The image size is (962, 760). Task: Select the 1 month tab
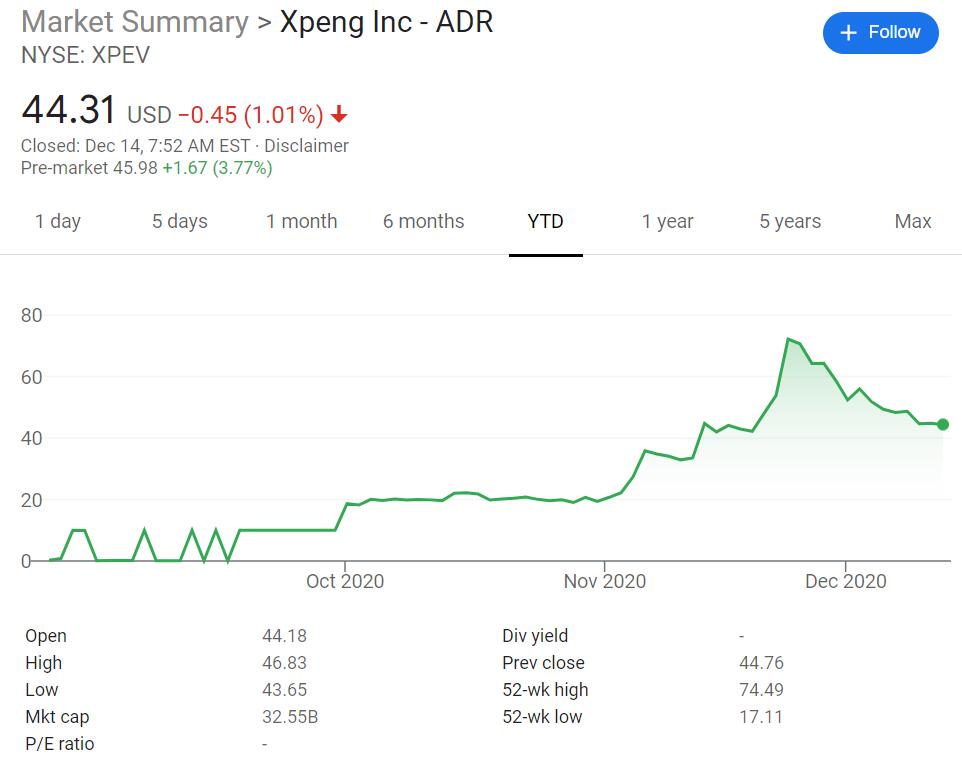point(301,221)
